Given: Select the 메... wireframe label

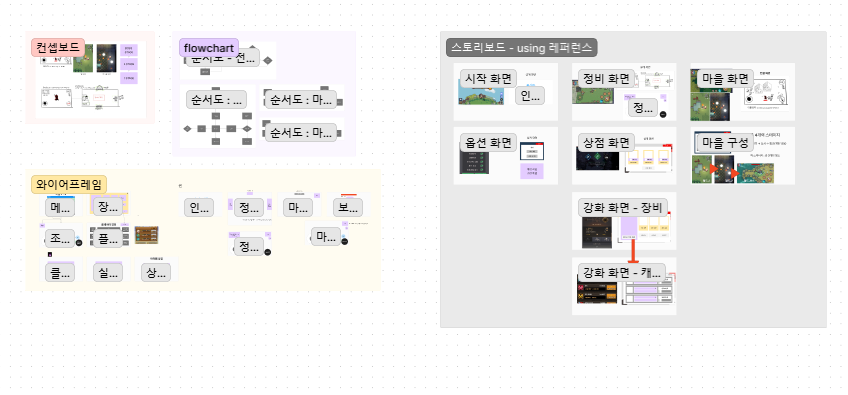Looking at the screenshot, I should pyautogui.click(x=61, y=208).
